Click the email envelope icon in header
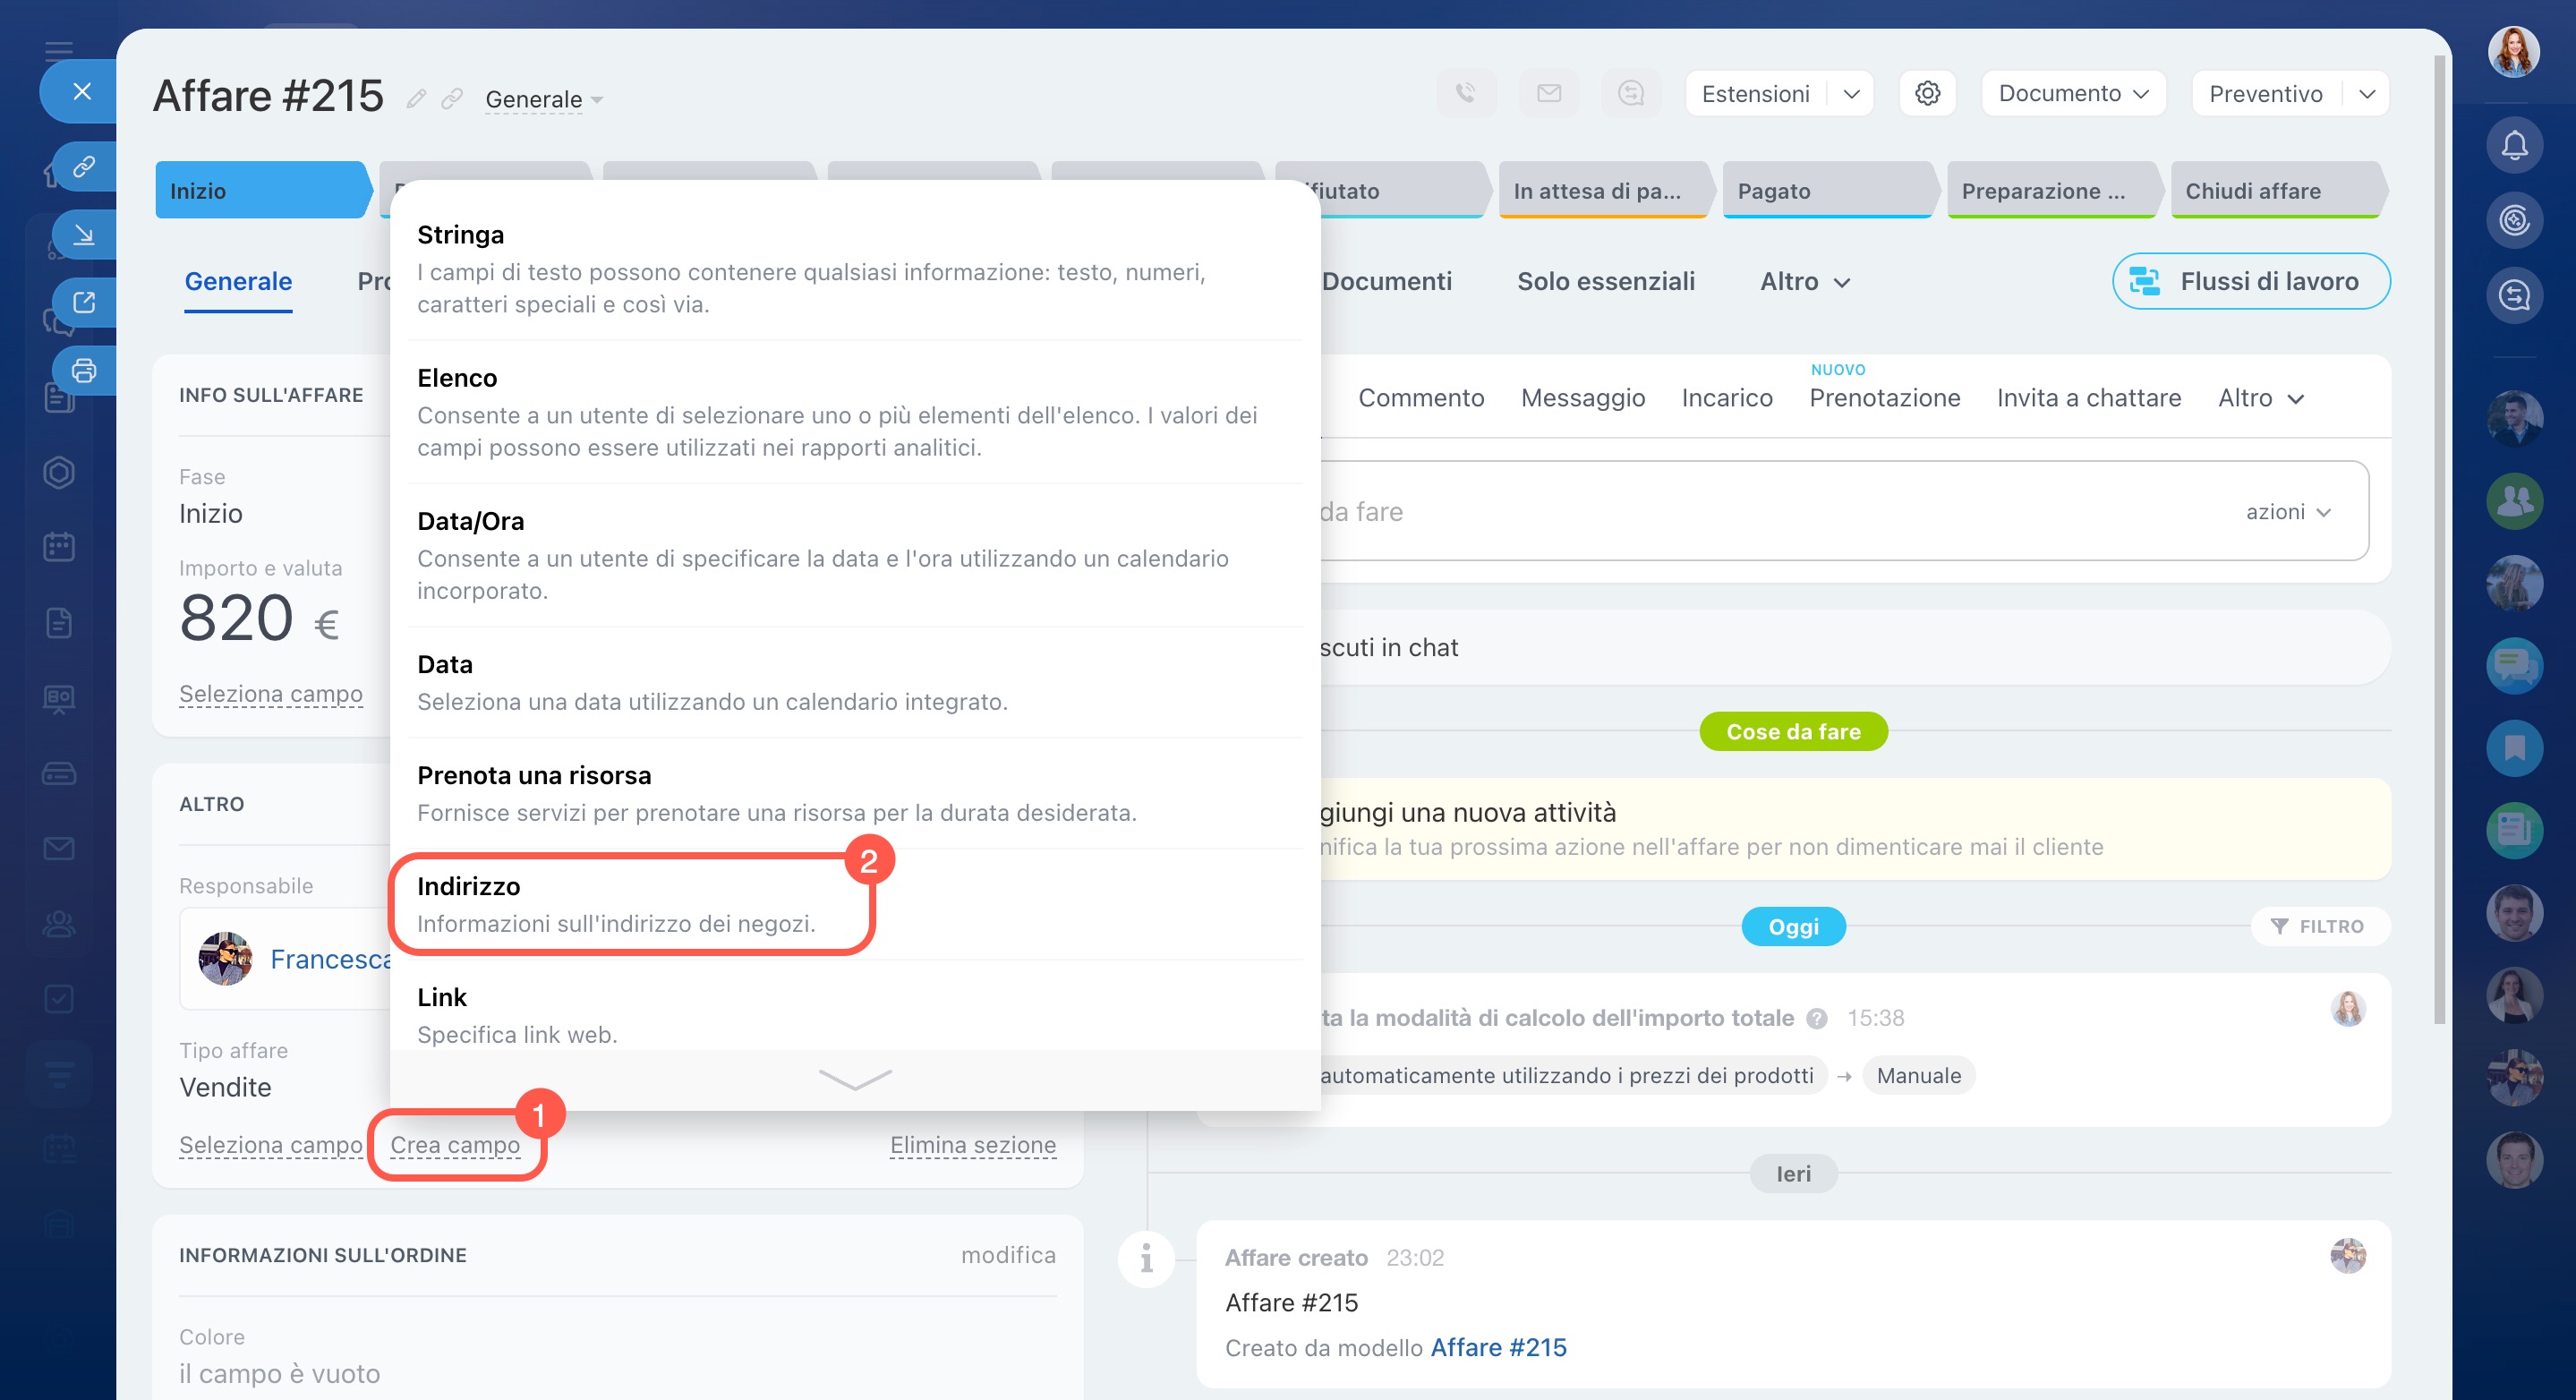The height and width of the screenshot is (1400, 2576). click(x=1548, y=94)
